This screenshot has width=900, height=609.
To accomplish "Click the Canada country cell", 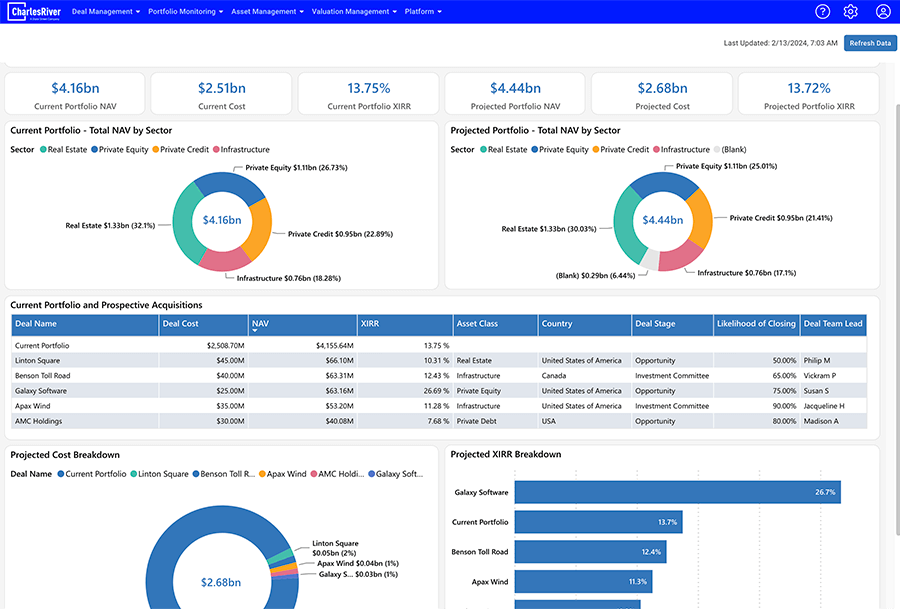I will coord(554,376).
